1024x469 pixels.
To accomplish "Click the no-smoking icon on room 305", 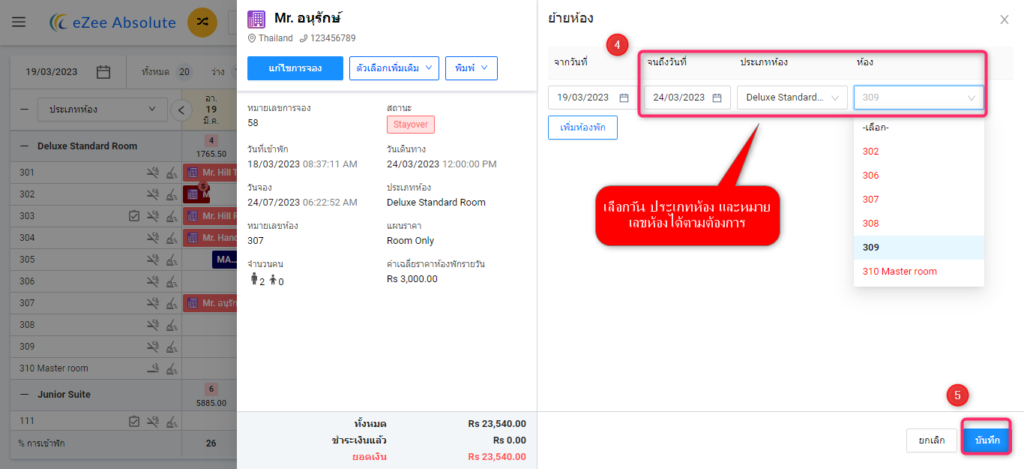I will click(153, 259).
